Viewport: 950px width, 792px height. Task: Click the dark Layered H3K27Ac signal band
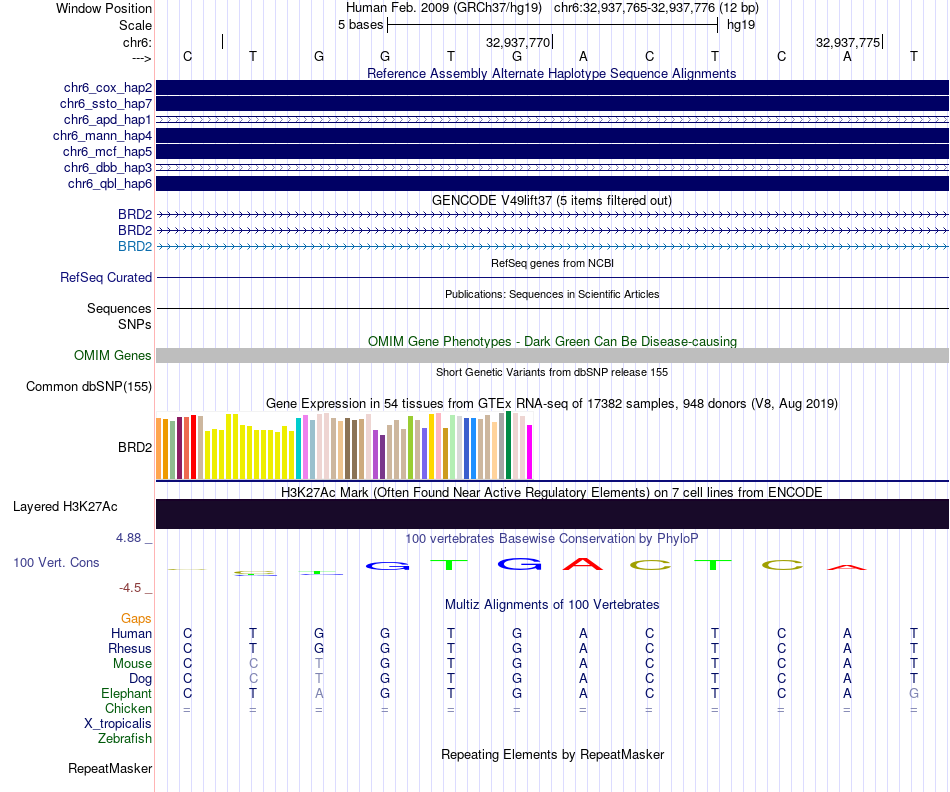[551, 514]
